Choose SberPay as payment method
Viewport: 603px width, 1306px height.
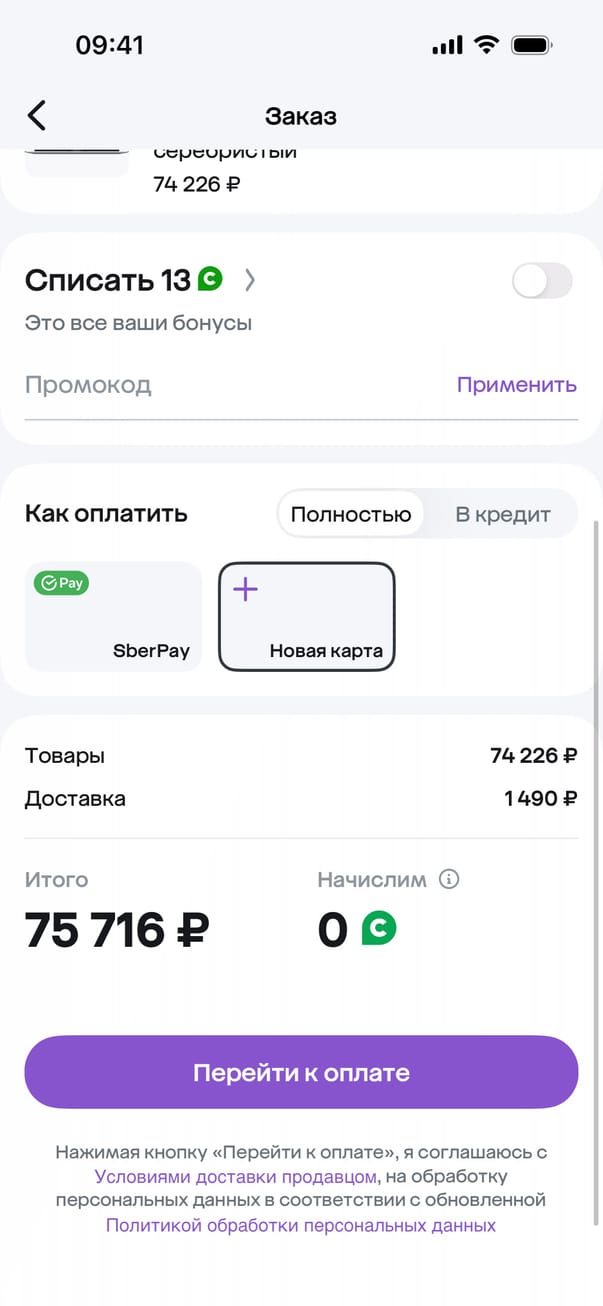coord(113,617)
